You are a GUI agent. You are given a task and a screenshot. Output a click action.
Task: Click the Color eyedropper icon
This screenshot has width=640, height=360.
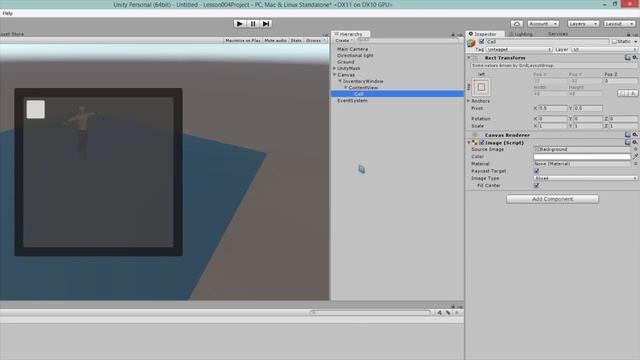(x=635, y=156)
